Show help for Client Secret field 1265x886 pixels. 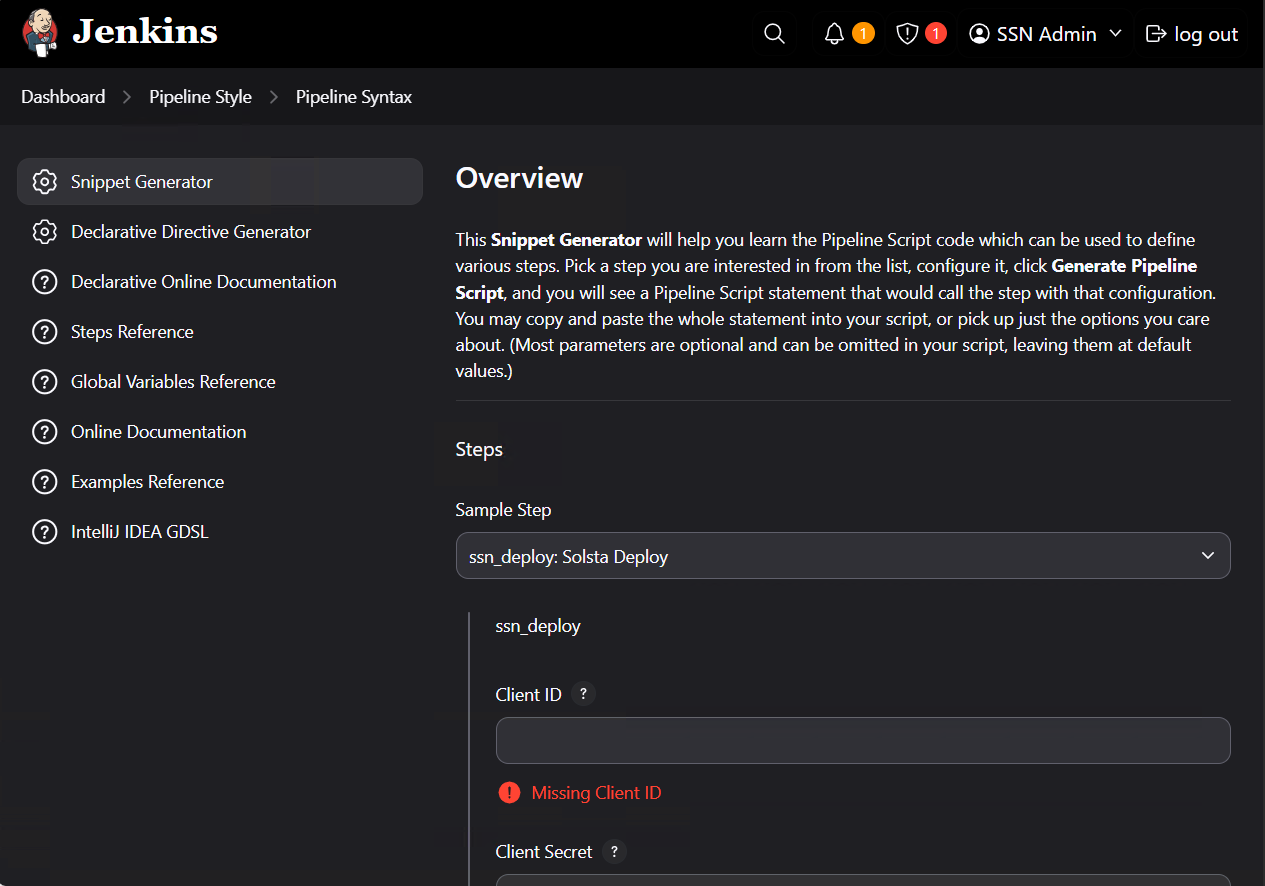pos(615,852)
